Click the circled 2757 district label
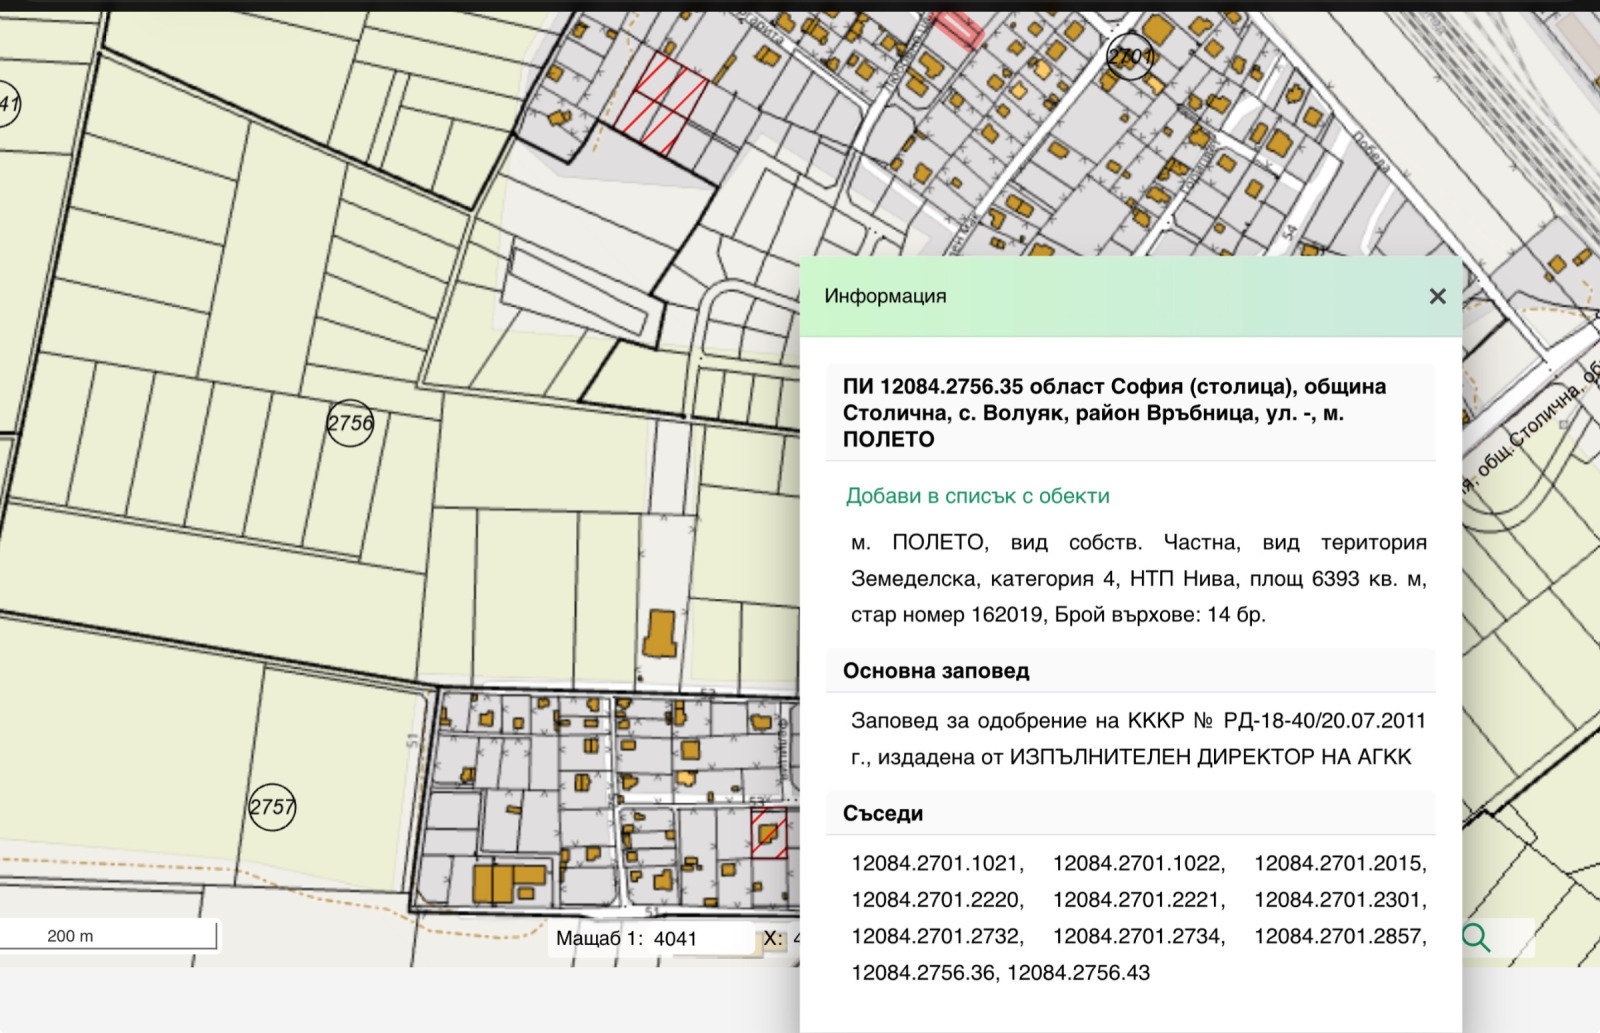 pos(272,806)
